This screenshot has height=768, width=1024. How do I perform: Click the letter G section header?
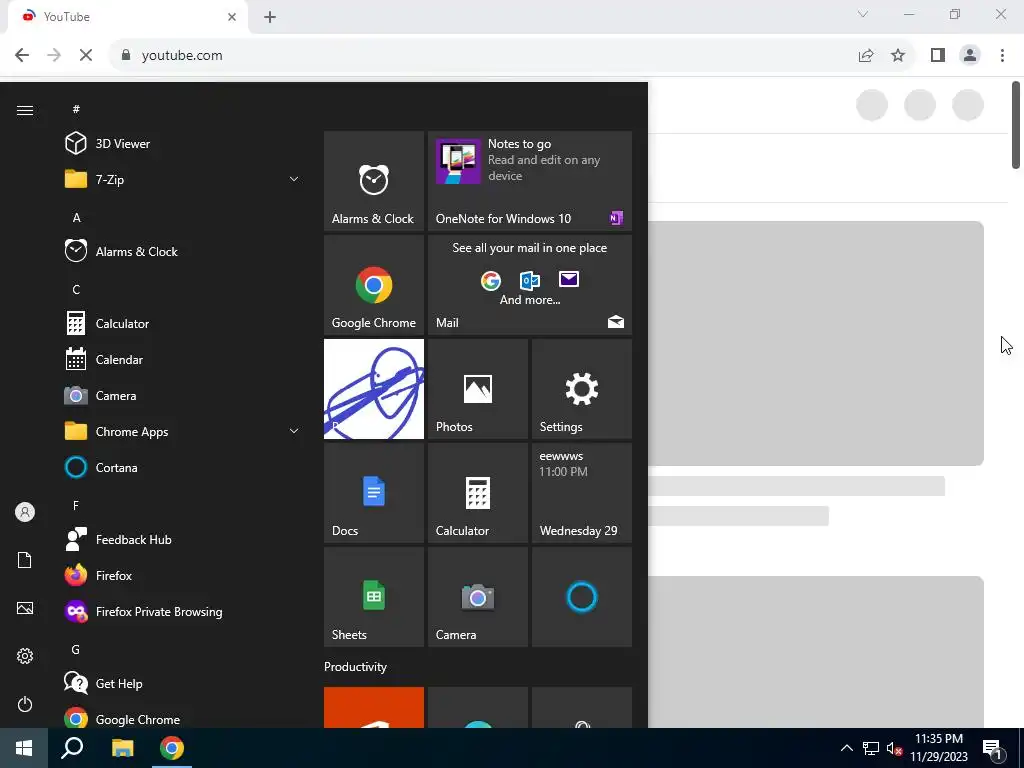tap(76, 649)
